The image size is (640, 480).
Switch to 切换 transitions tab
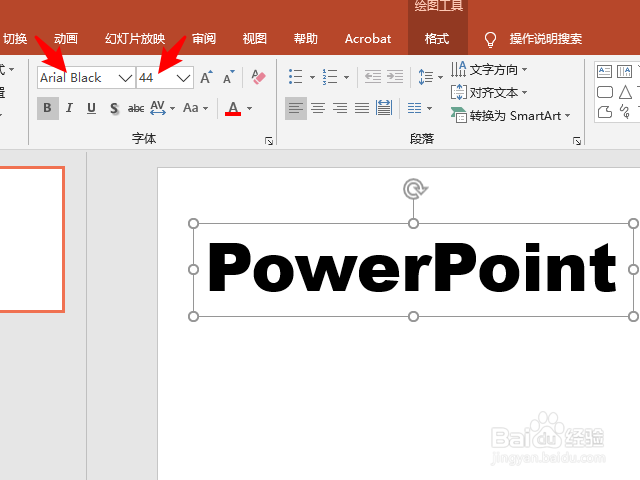click(15, 39)
